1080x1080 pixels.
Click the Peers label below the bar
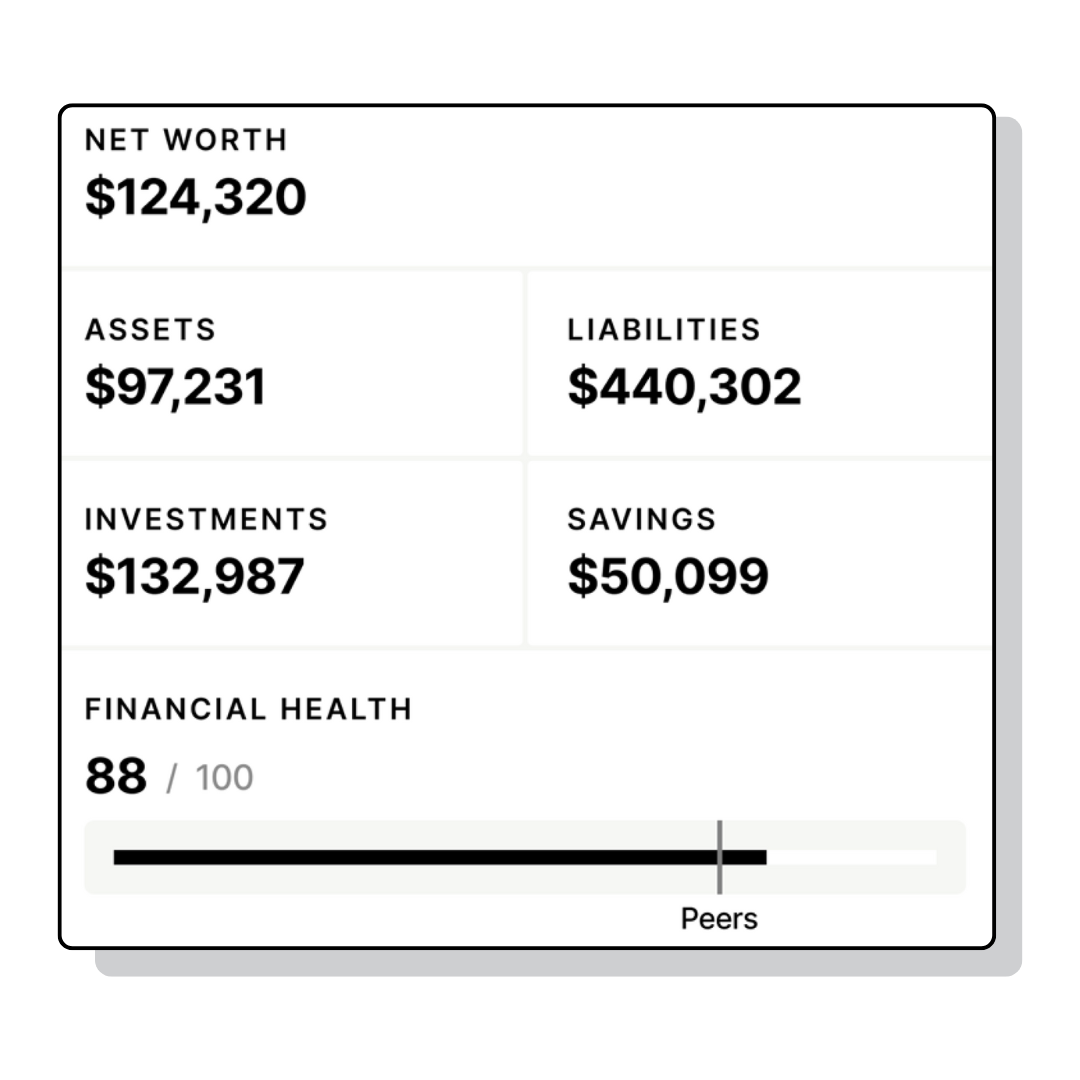[x=719, y=918]
